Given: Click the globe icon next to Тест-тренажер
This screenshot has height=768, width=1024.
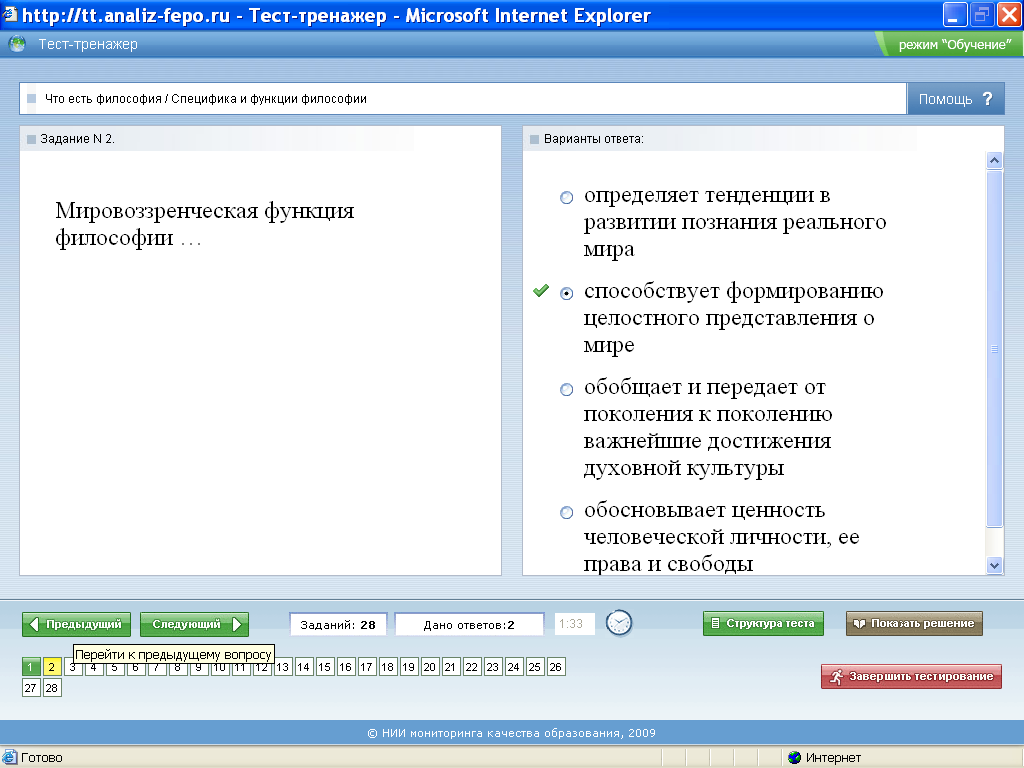Looking at the screenshot, I should pos(18,44).
